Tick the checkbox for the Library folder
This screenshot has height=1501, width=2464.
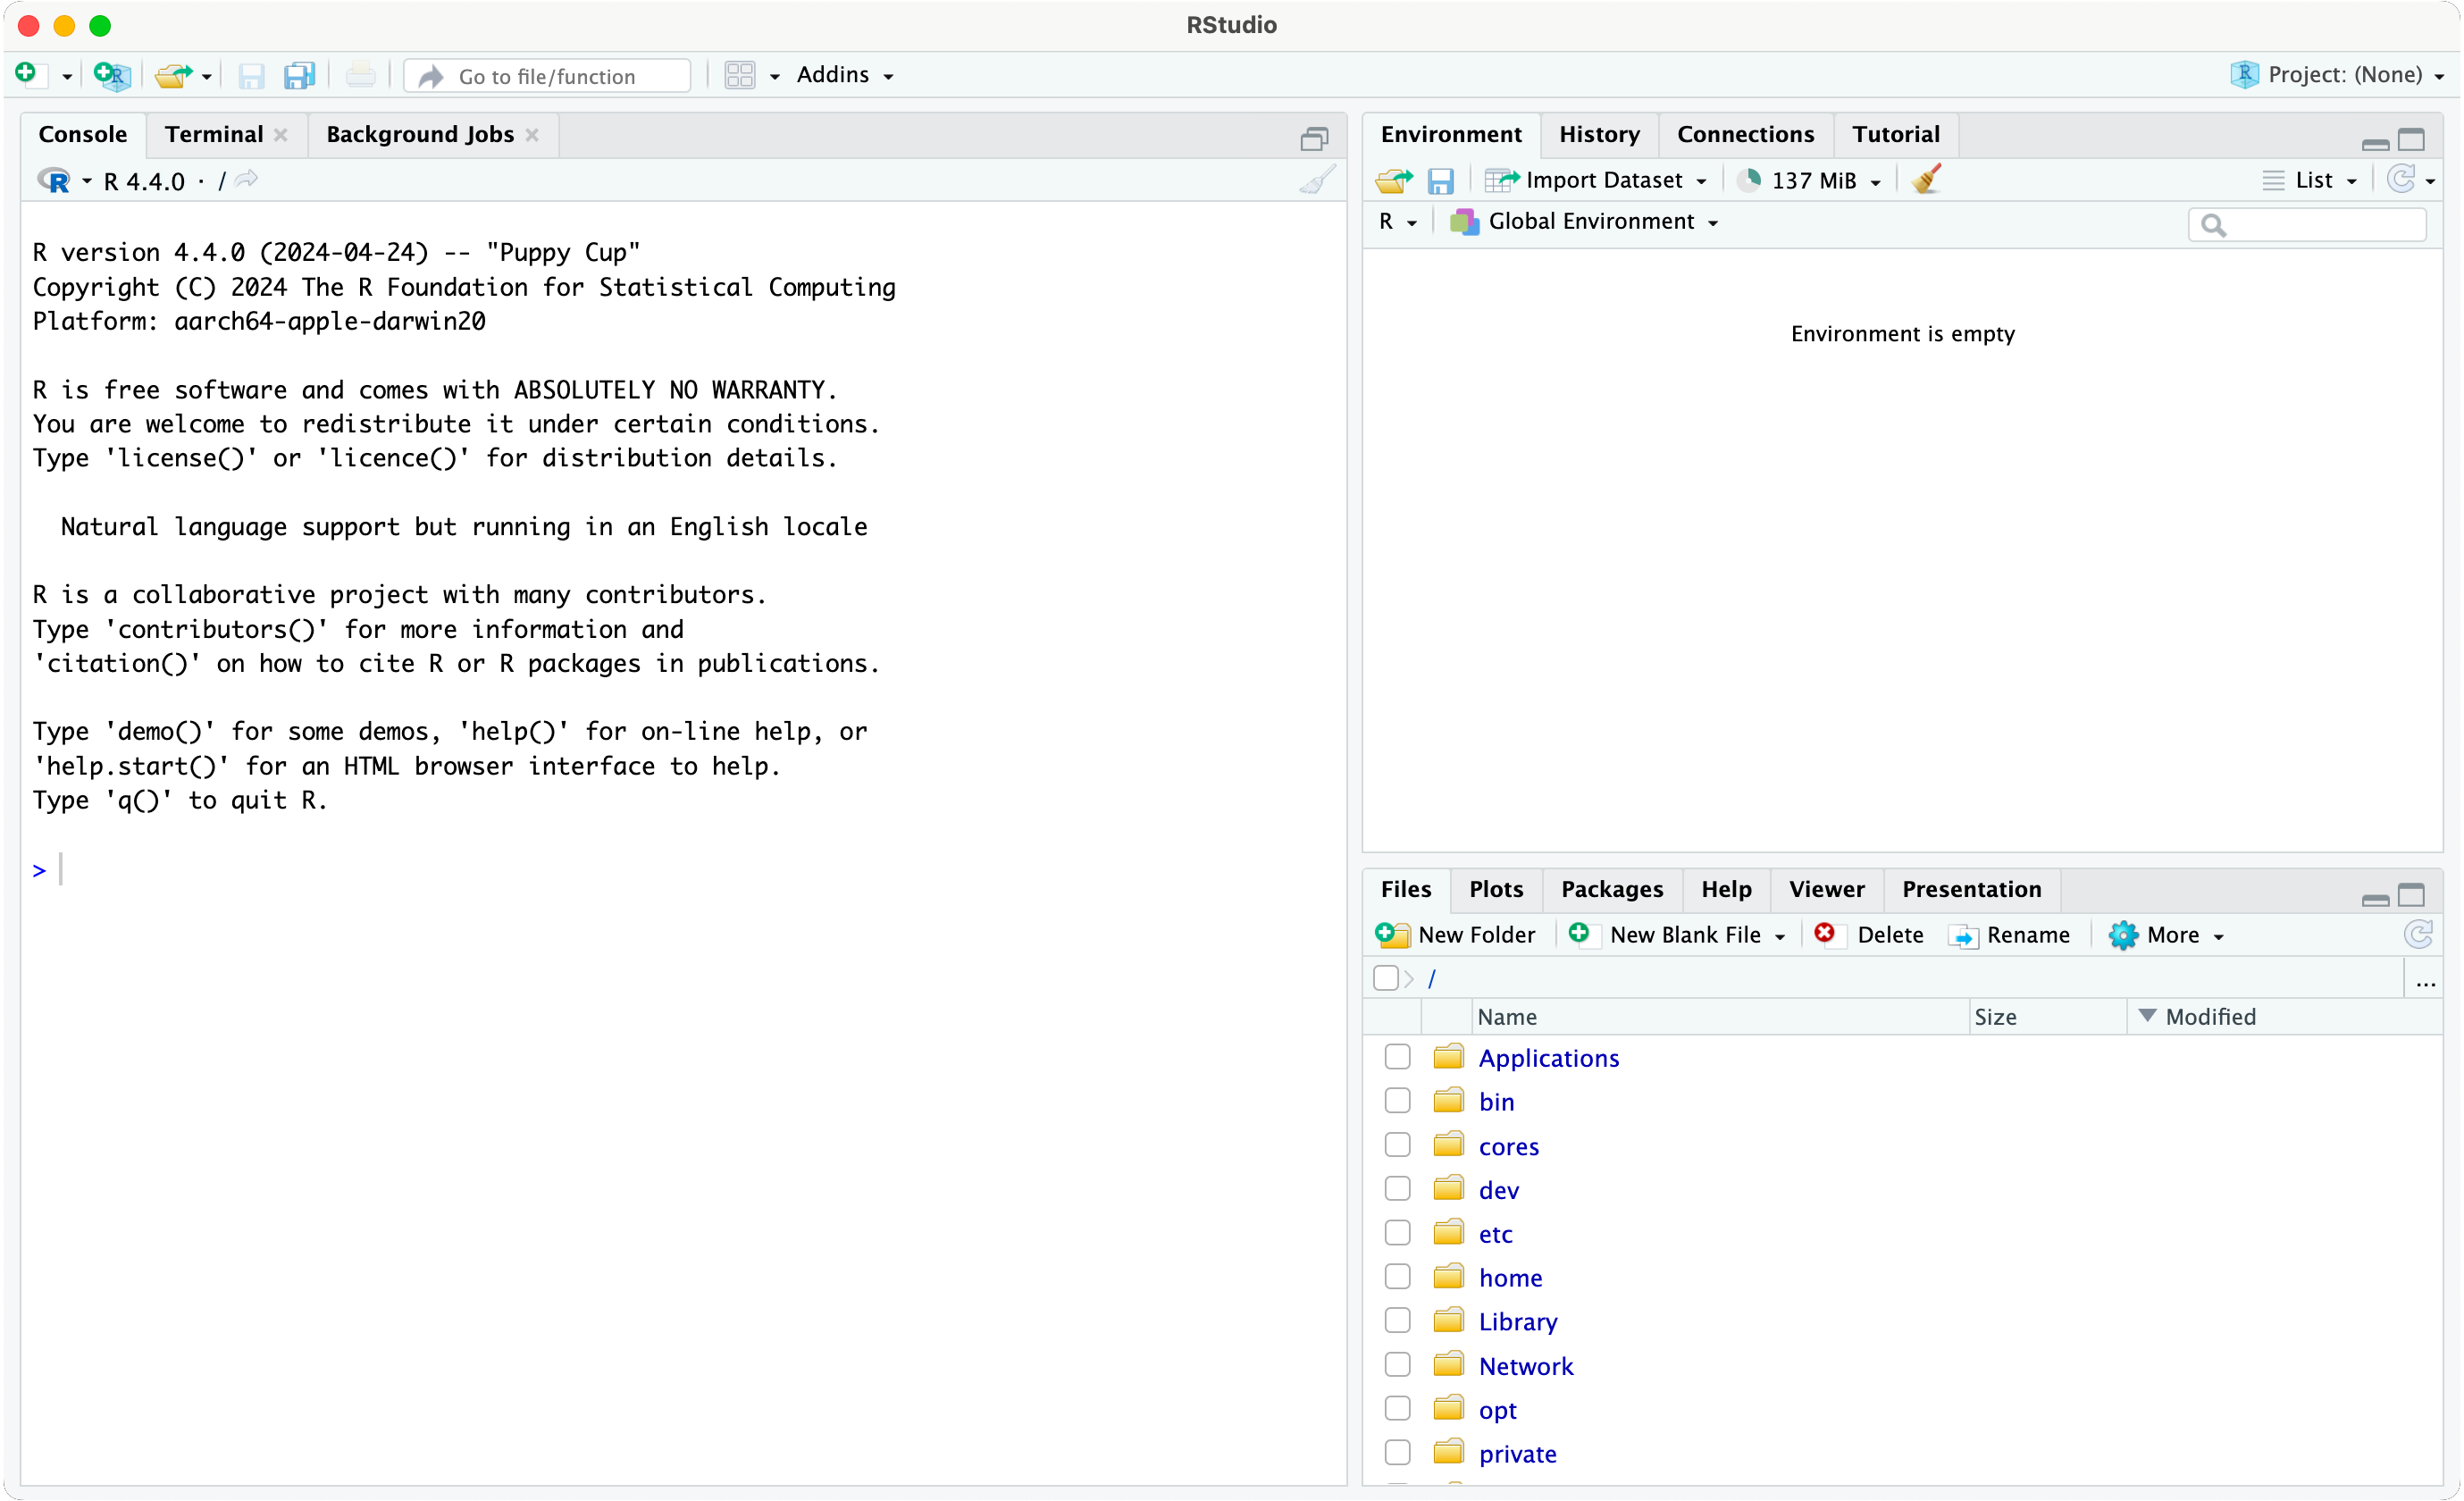(x=1397, y=1321)
